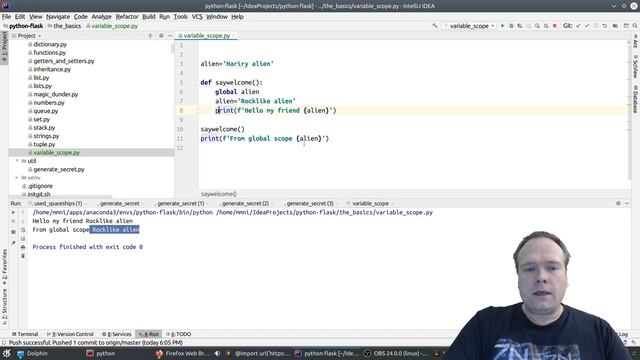This screenshot has width=640, height=360.
Task: Click the script path link in console
Action: click(324, 212)
